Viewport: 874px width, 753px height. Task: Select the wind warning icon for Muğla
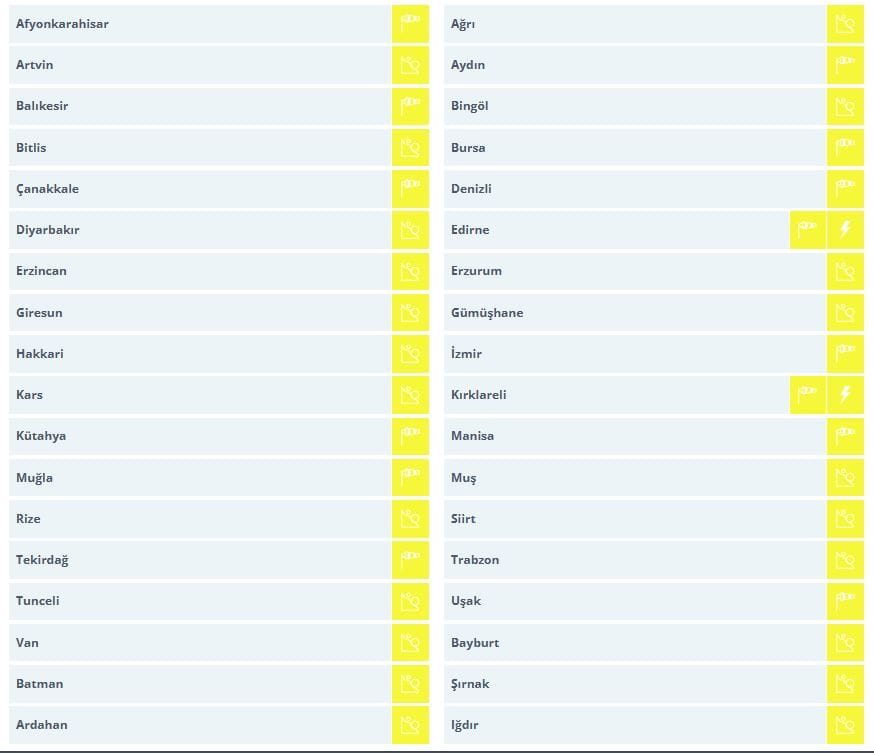tap(410, 477)
